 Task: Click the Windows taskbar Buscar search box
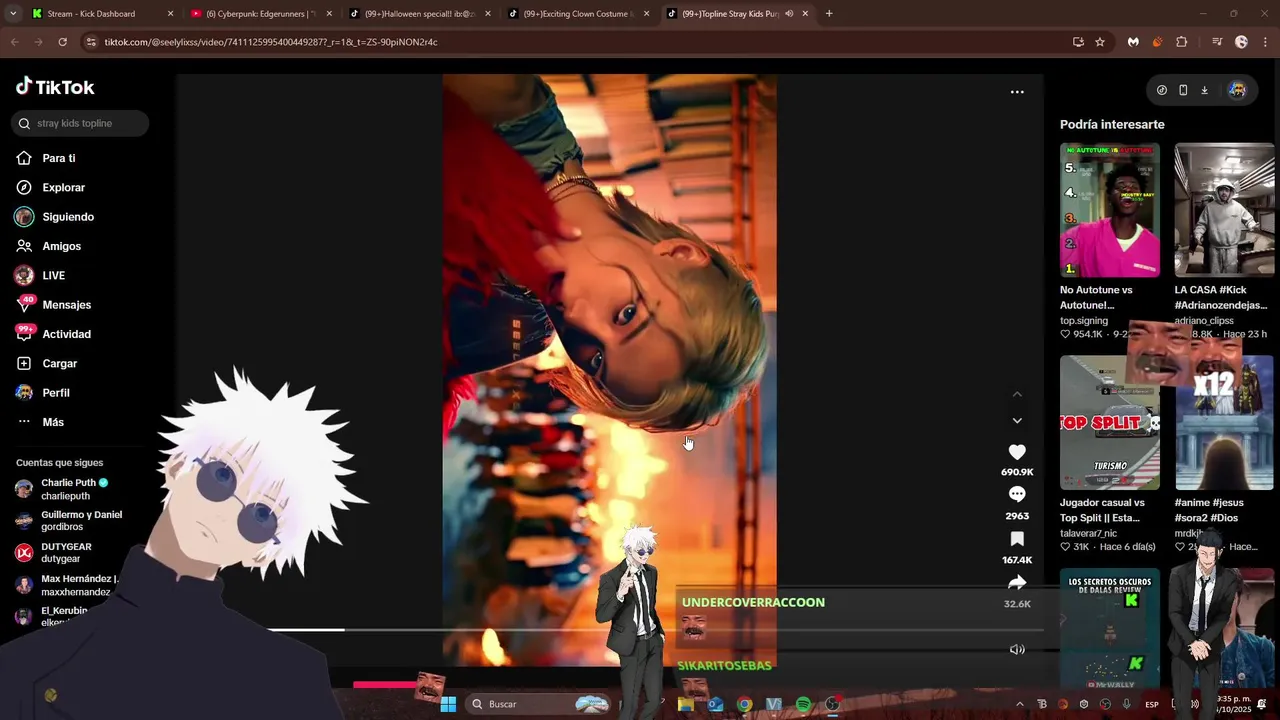pyautogui.click(x=540, y=704)
